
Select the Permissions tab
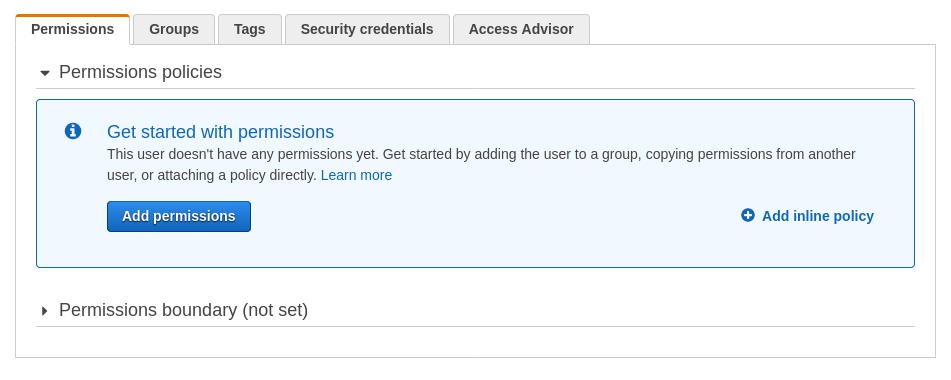click(x=73, y=29)
